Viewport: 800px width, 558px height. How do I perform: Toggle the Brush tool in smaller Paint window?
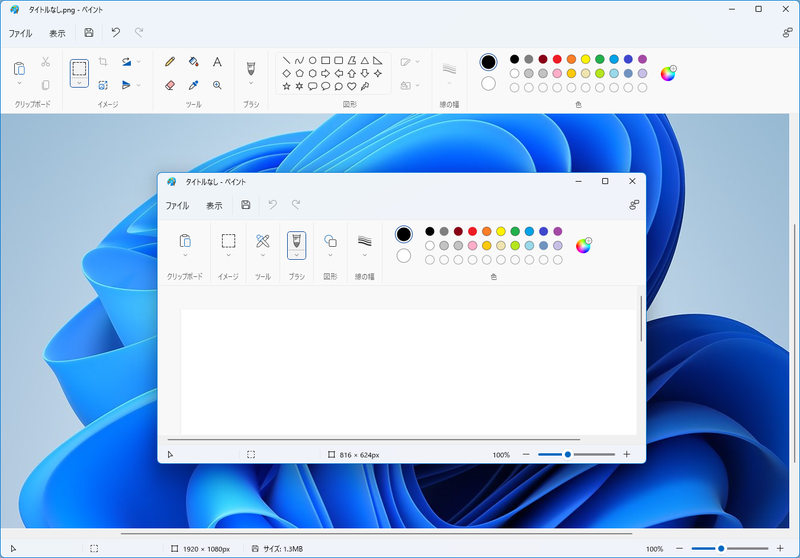tap(296, 240)
